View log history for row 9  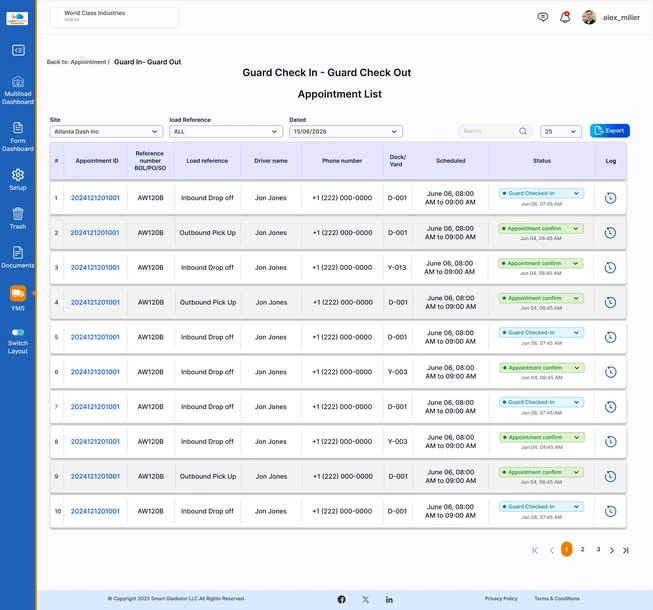tap(610, 476)
